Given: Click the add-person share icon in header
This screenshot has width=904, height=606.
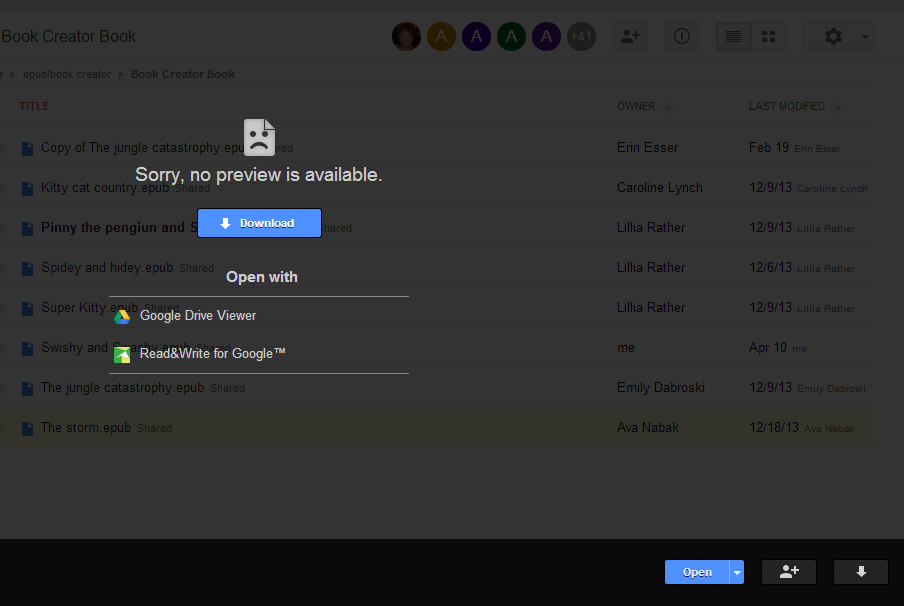Looking at the screenshot, I should point(630,37).
